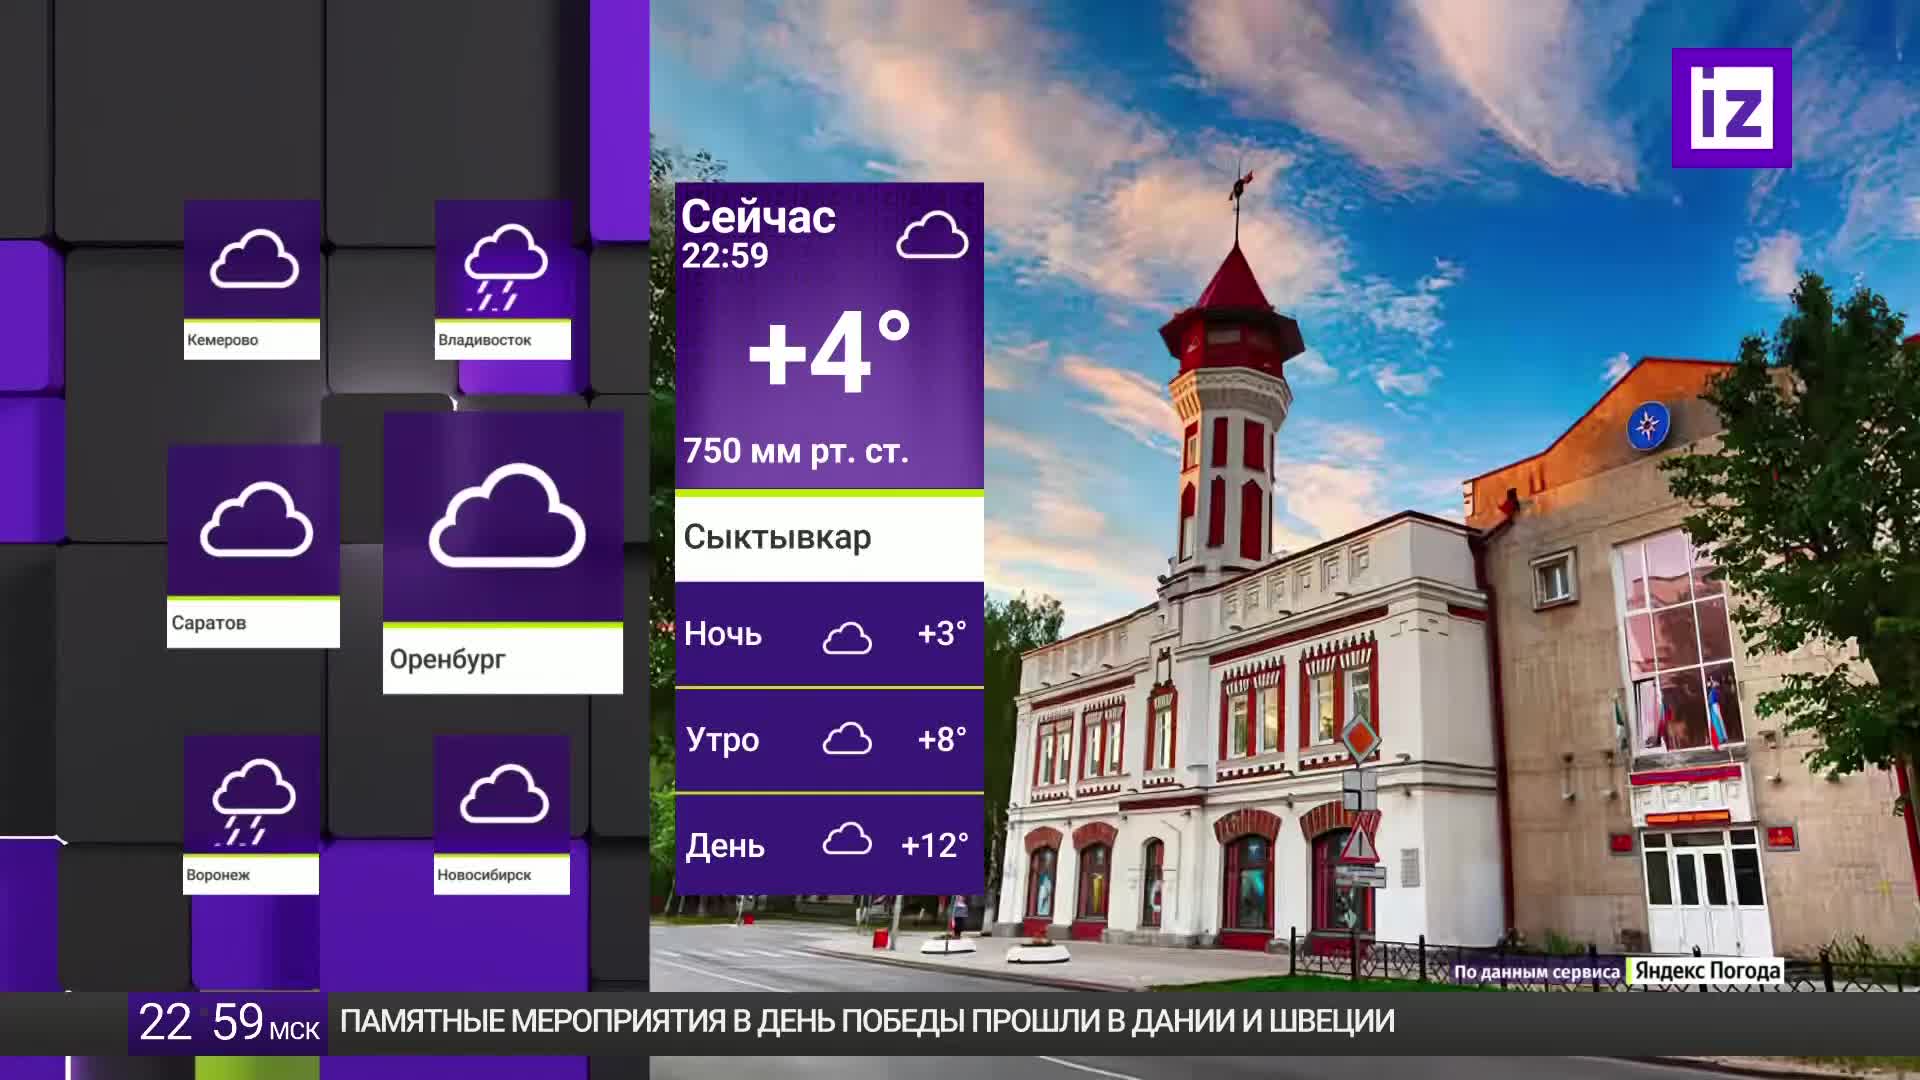Click the Ночь label
Image resolution: width=1920 pixels, height=1080 pixels.
[x=723, y=634]
